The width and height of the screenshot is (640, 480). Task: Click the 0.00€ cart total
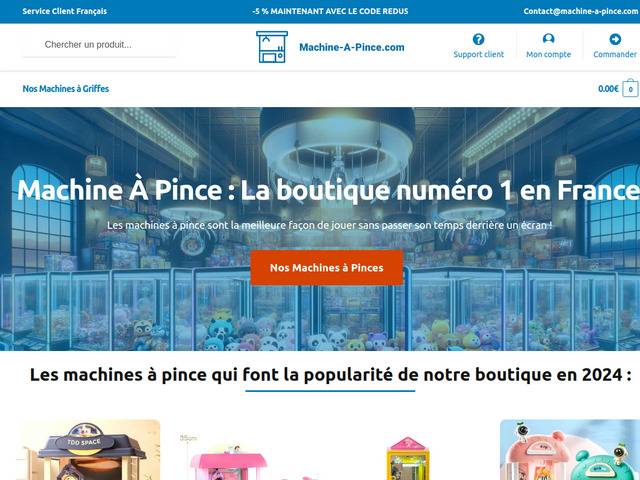[608, 89]
